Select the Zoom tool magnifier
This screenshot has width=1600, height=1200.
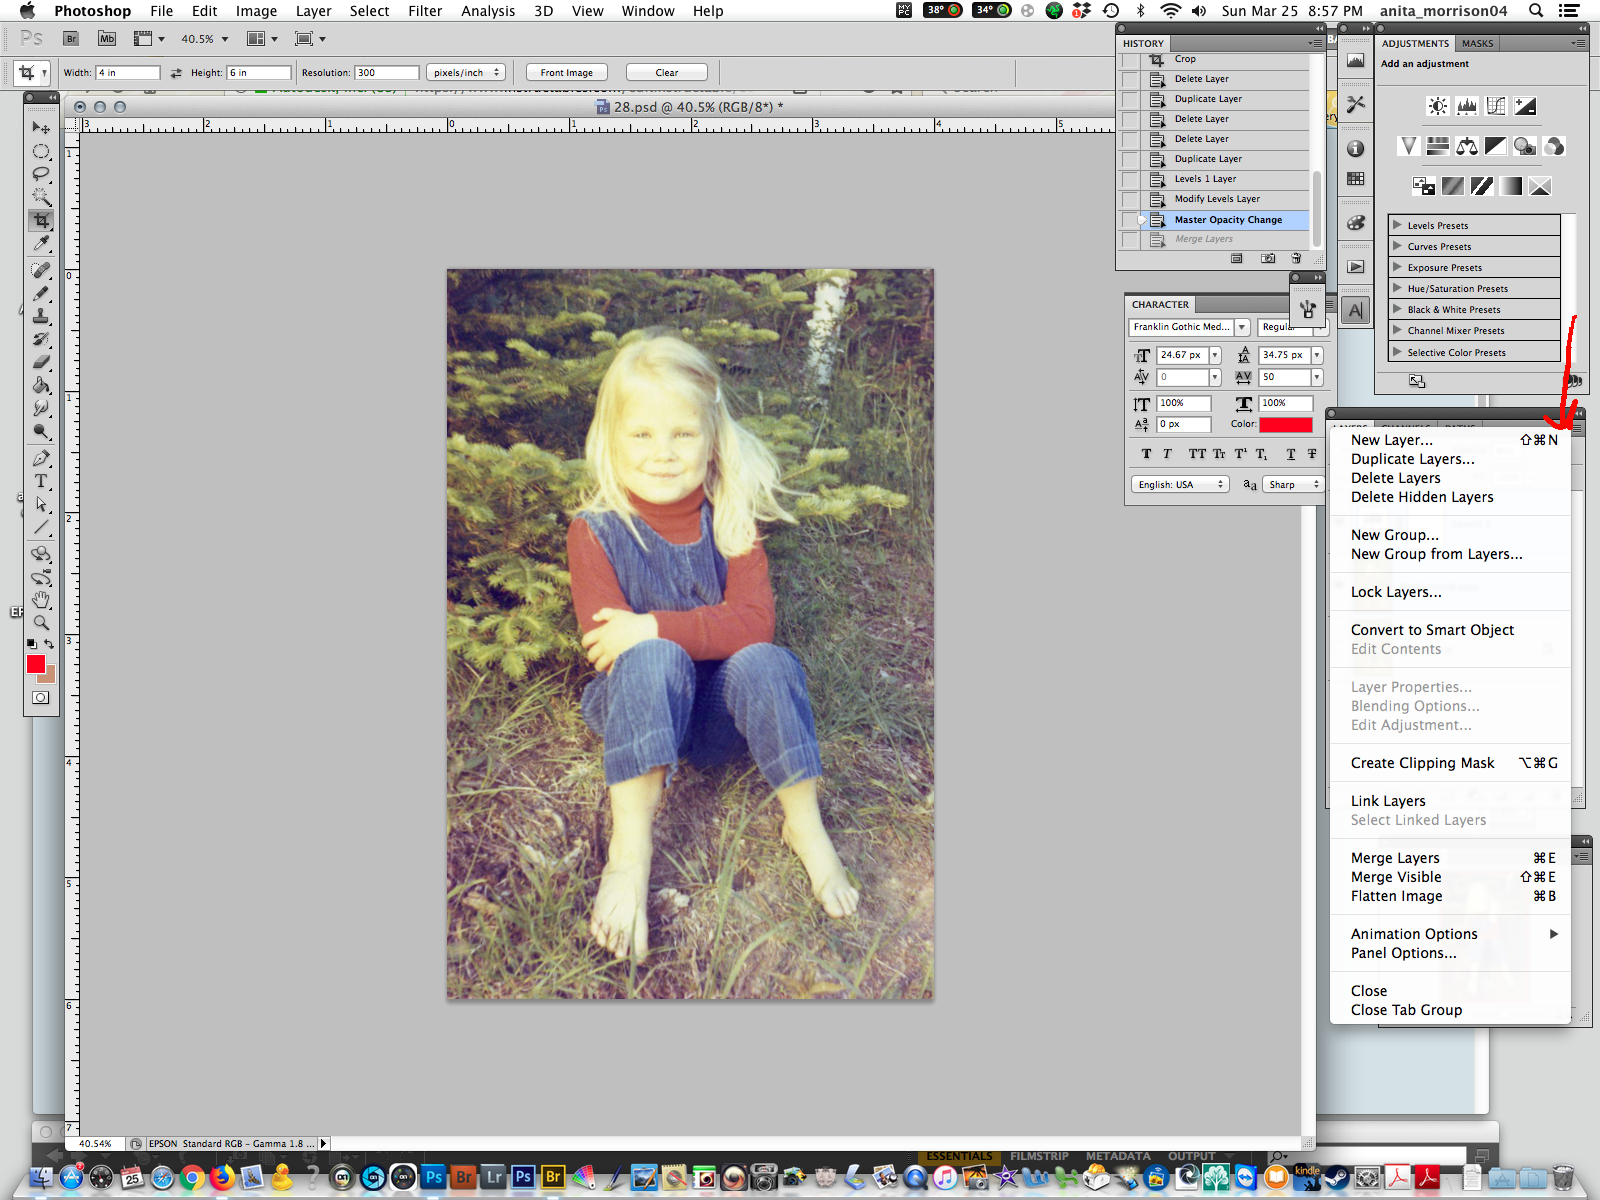(x=41, y=622)
